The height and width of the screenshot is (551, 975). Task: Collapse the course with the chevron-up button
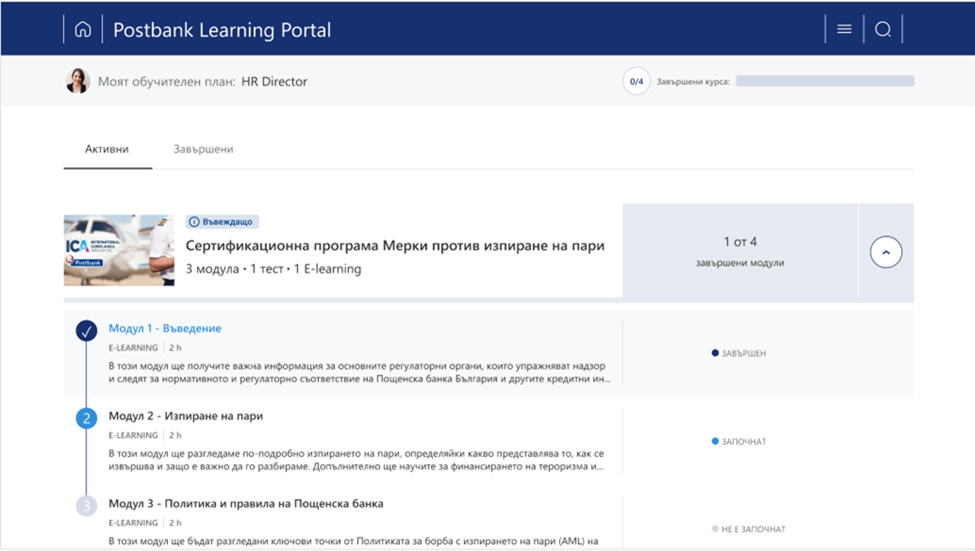tap(885, 252)
